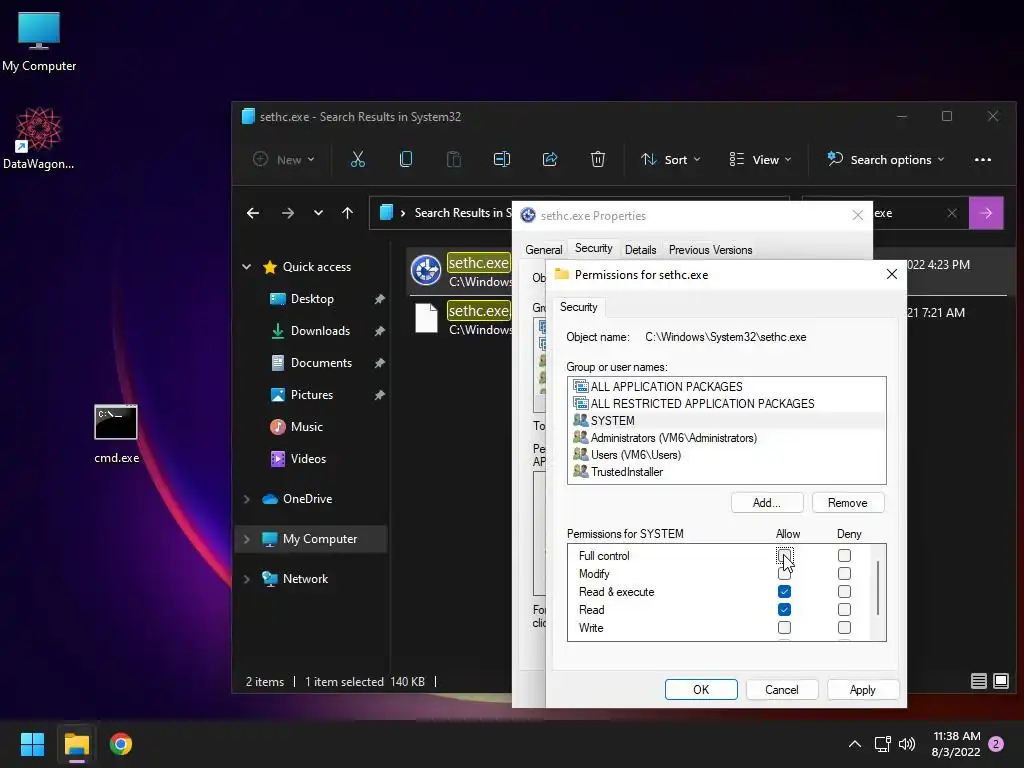Open clock and date in taskbar
The height and width of the screenshot is (768, 1024).
point(956,744)
